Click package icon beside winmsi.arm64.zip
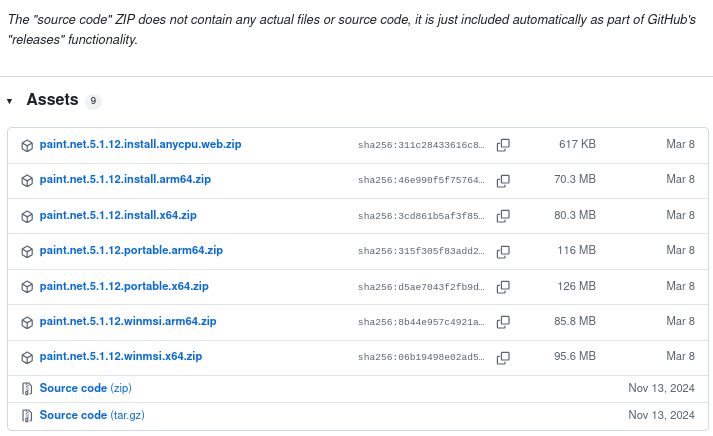 click(x=27, y=322)
